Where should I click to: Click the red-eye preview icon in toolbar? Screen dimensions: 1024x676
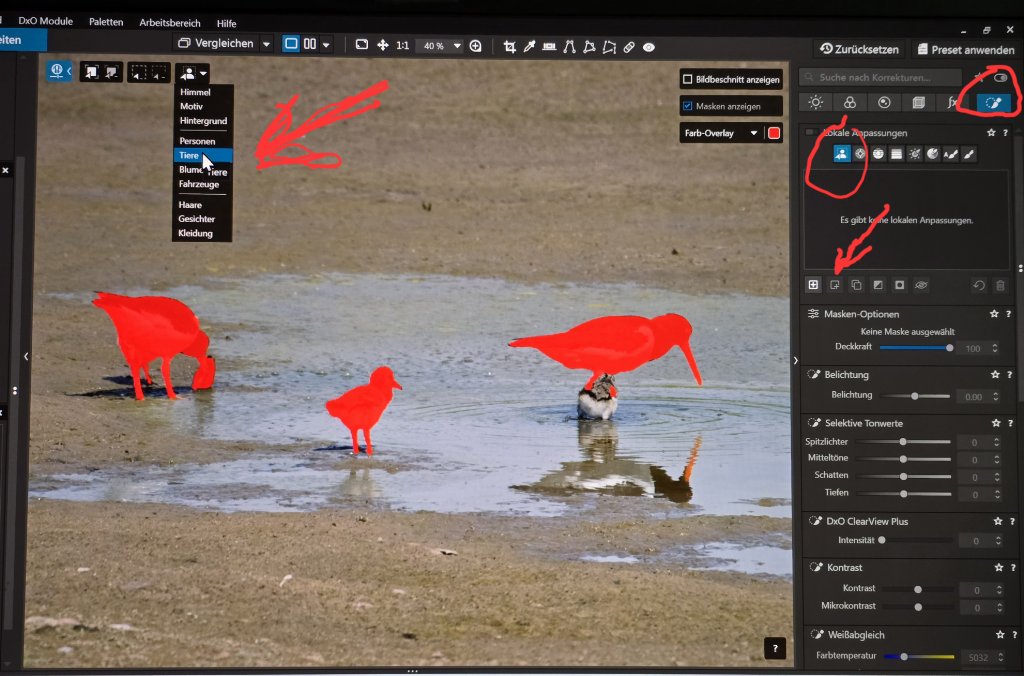coord(648,47)
